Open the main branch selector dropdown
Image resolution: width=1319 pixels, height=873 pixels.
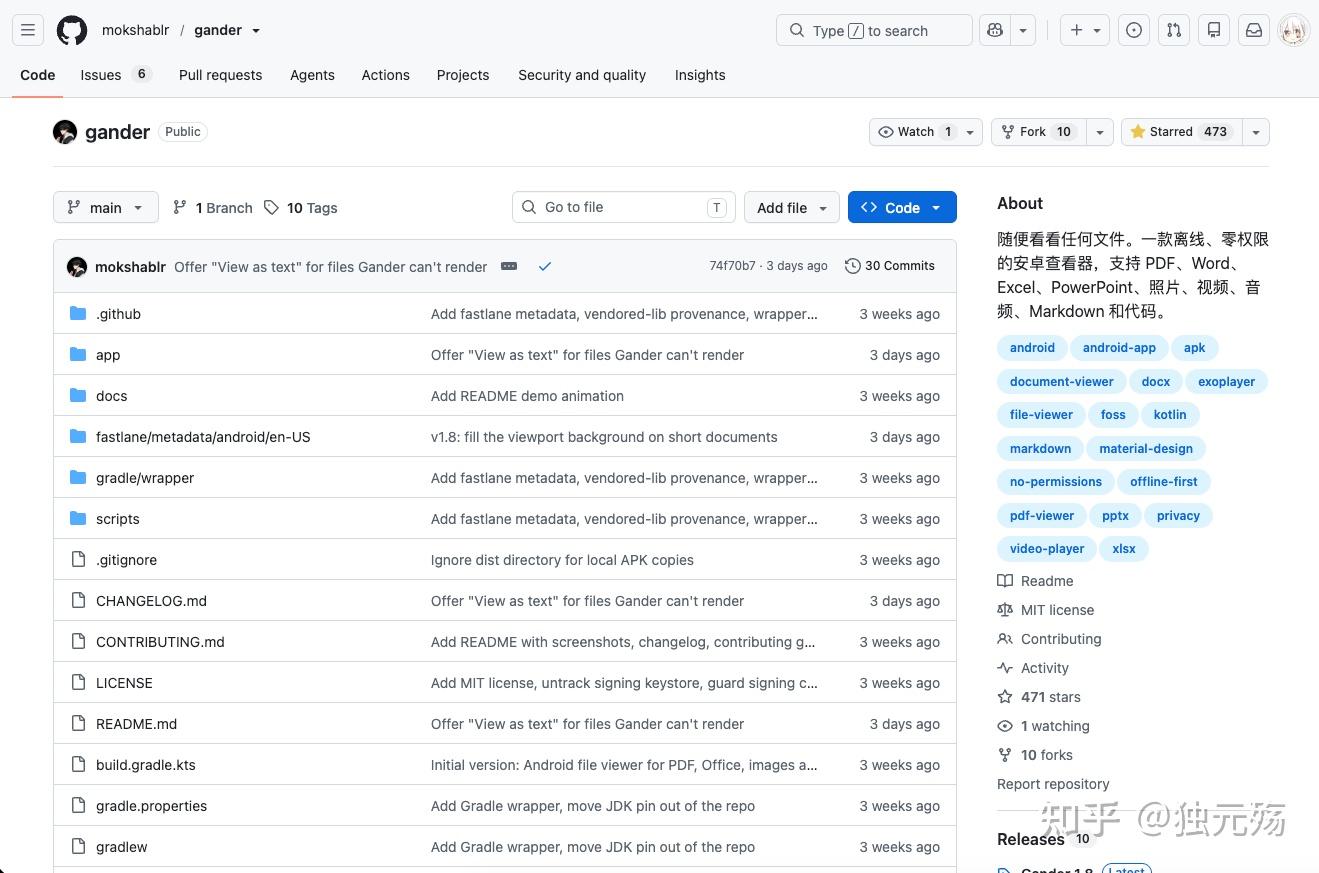click(106, 207)
